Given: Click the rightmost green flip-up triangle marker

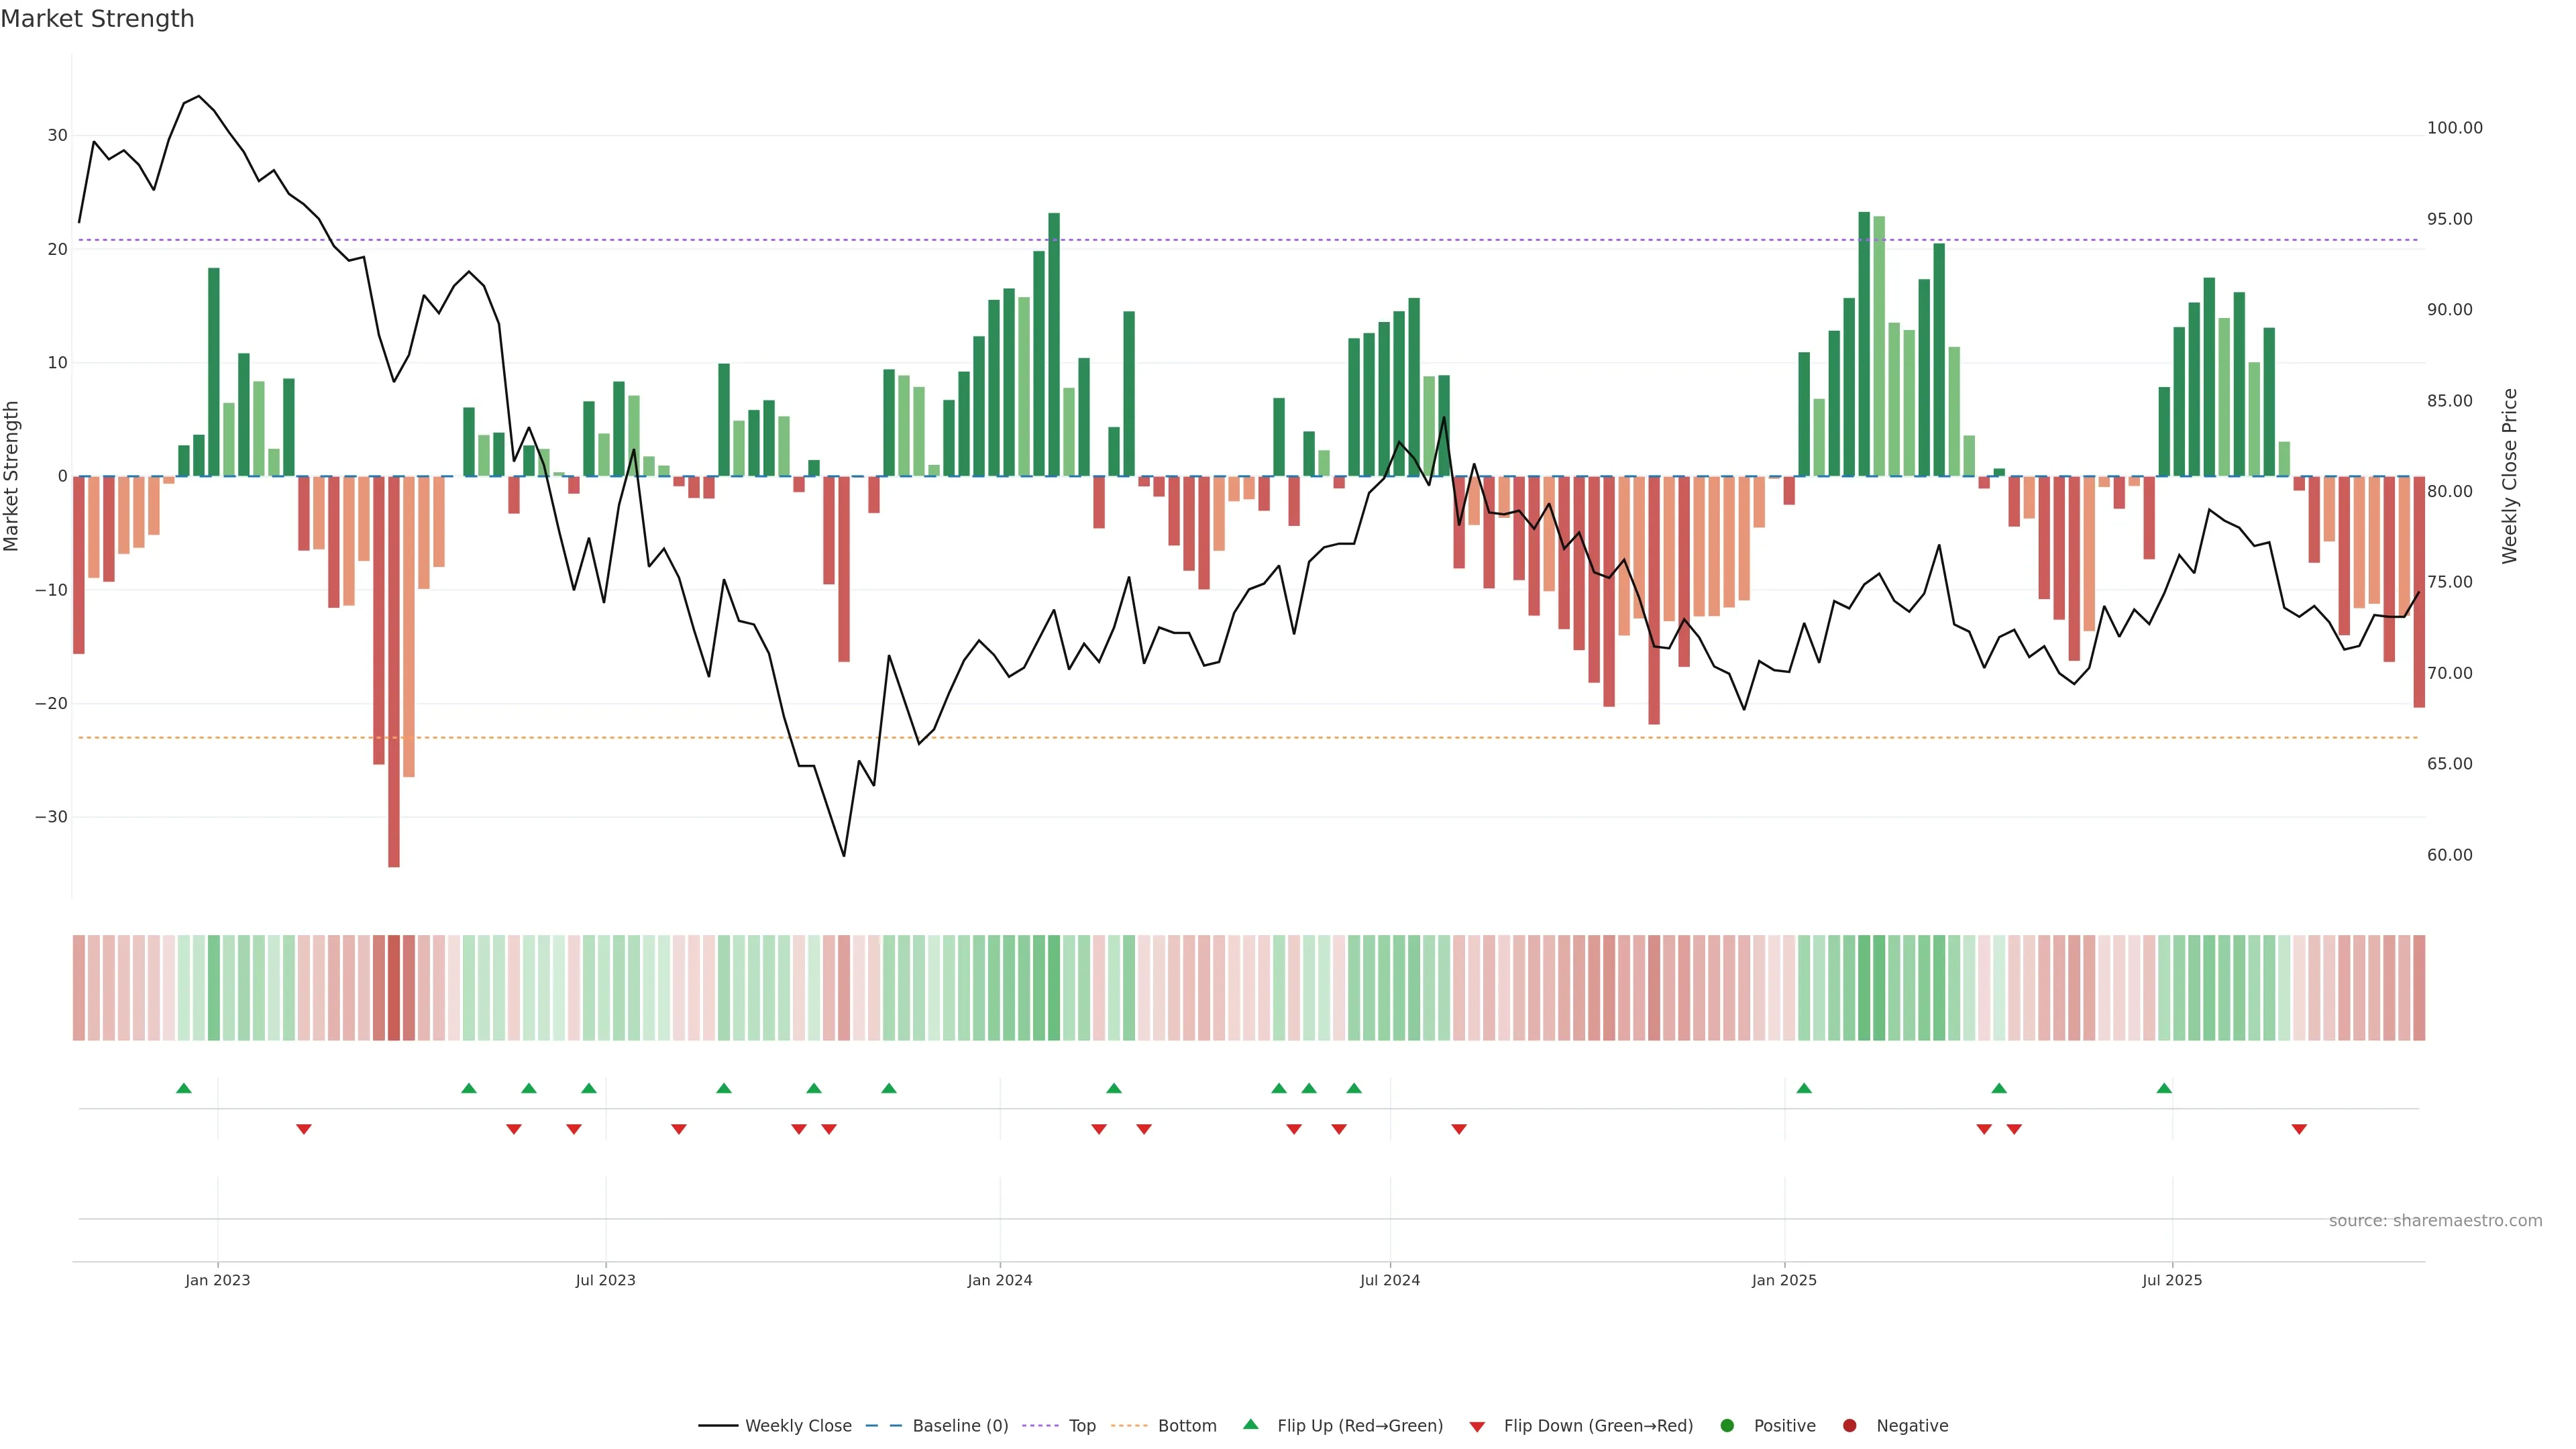Looking at the screenshot, I should [x=2164, y=1088].
